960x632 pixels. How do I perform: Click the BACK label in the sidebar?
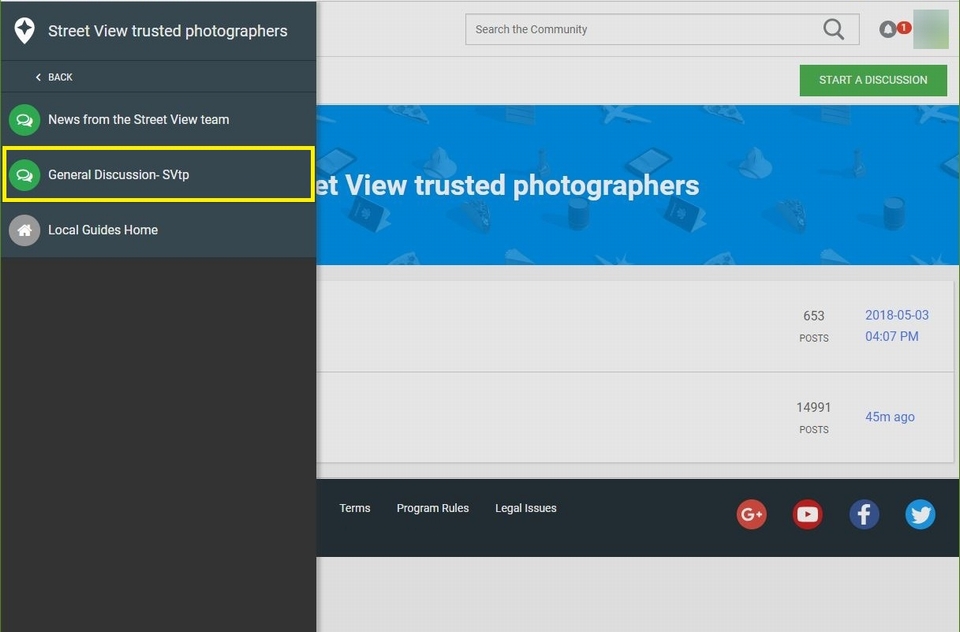point(60,77)
